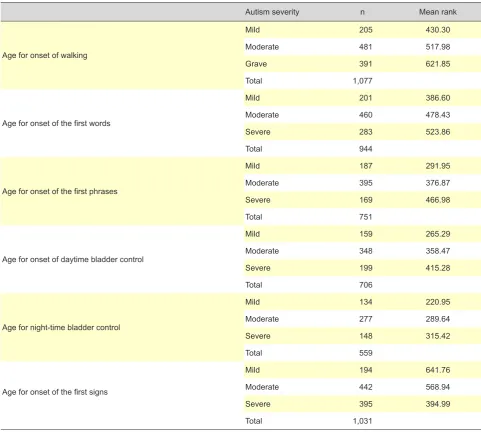Click the mean rank 220.95
Image resolution: width=481 pixels, height=435 pixels.
coord(438,302)
